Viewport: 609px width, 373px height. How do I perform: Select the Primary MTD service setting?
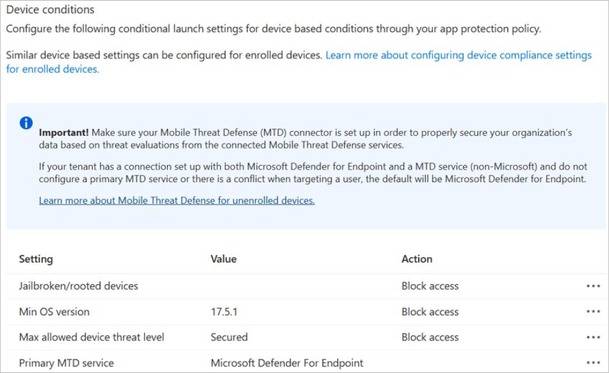click(x=66, y=363)
